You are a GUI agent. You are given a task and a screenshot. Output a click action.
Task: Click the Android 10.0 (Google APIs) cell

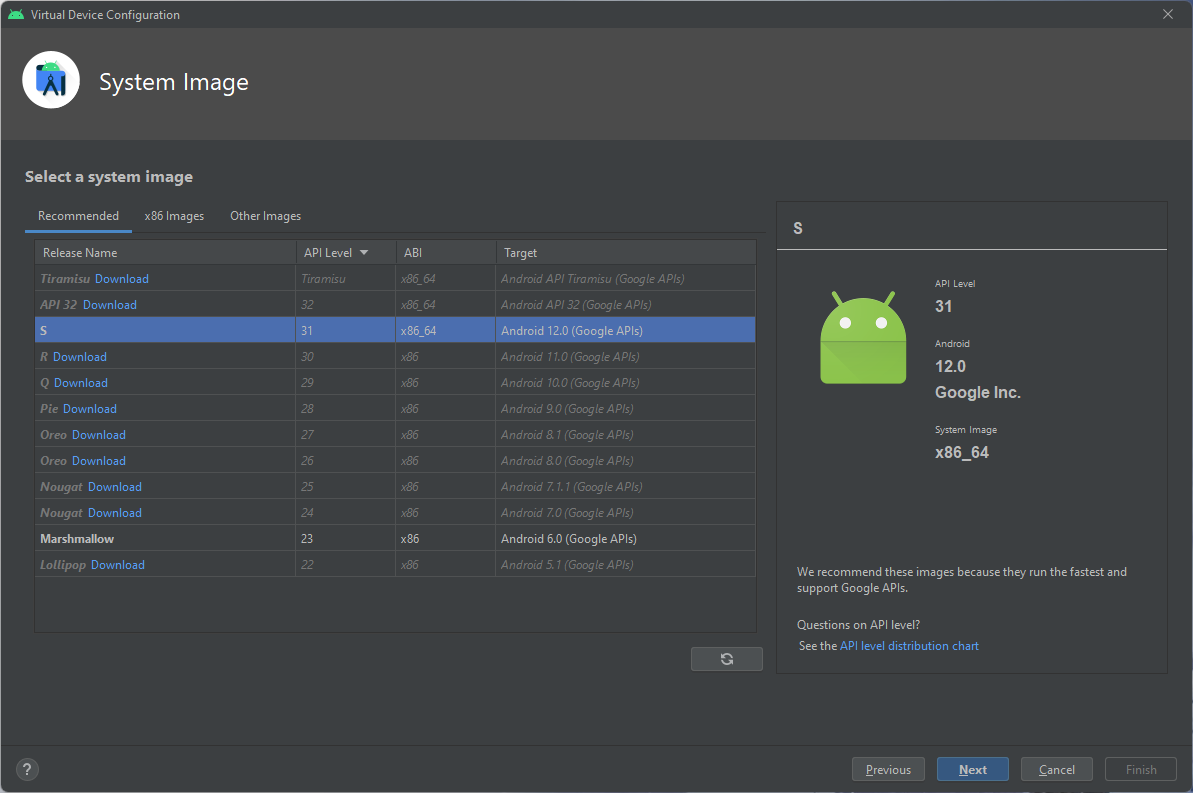coord(625,383)
